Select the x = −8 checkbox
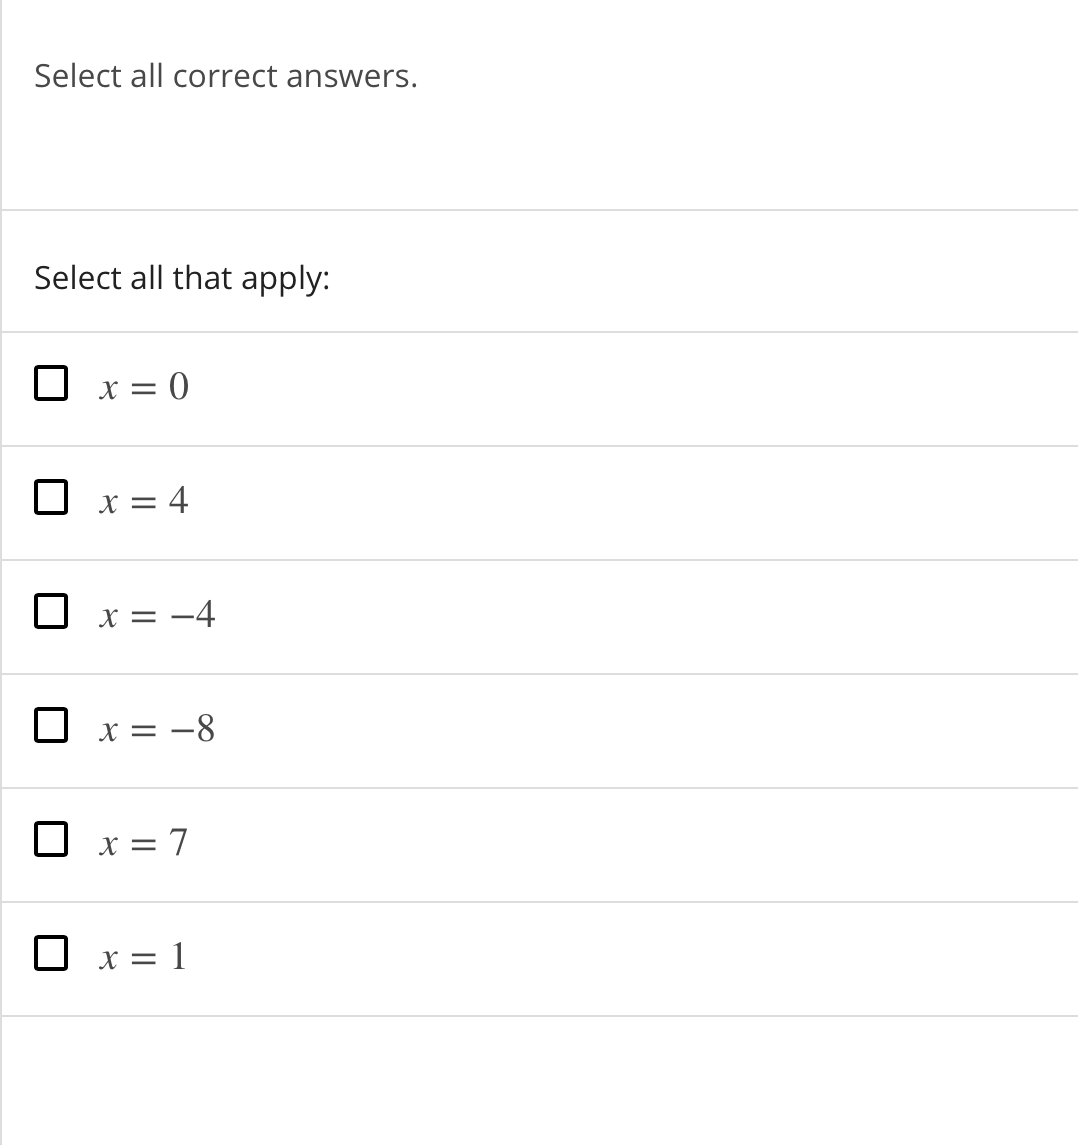The height and width of the screenshot is (1145, 1078). (50, 727)
